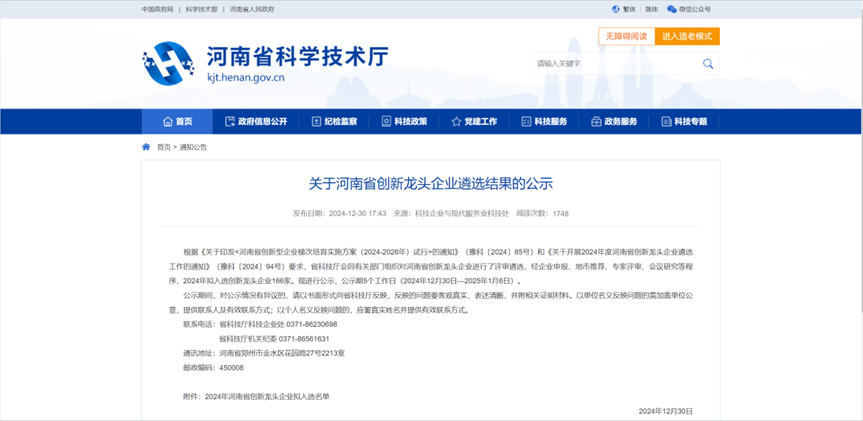Click the globe icon beside 繁体

tap(615, 9)
